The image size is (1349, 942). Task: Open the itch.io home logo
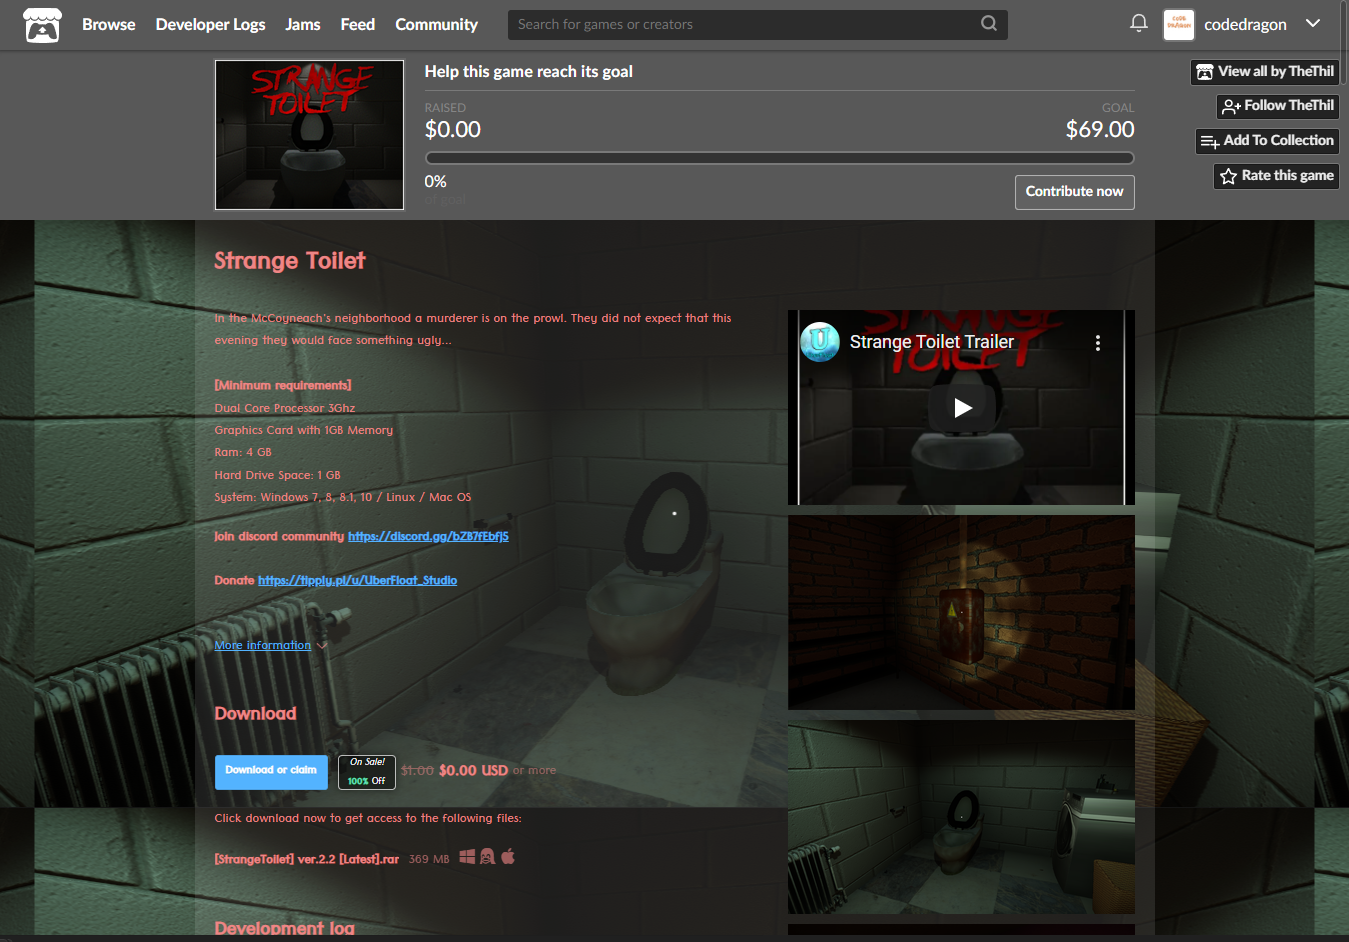tap(42, 24)
